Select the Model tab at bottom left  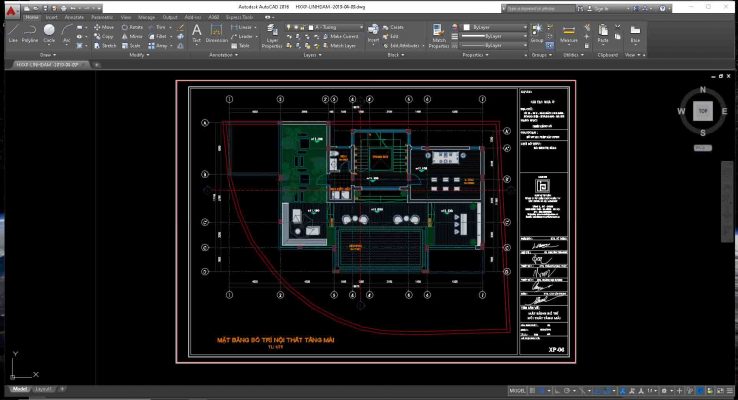(x=19, y=389)
